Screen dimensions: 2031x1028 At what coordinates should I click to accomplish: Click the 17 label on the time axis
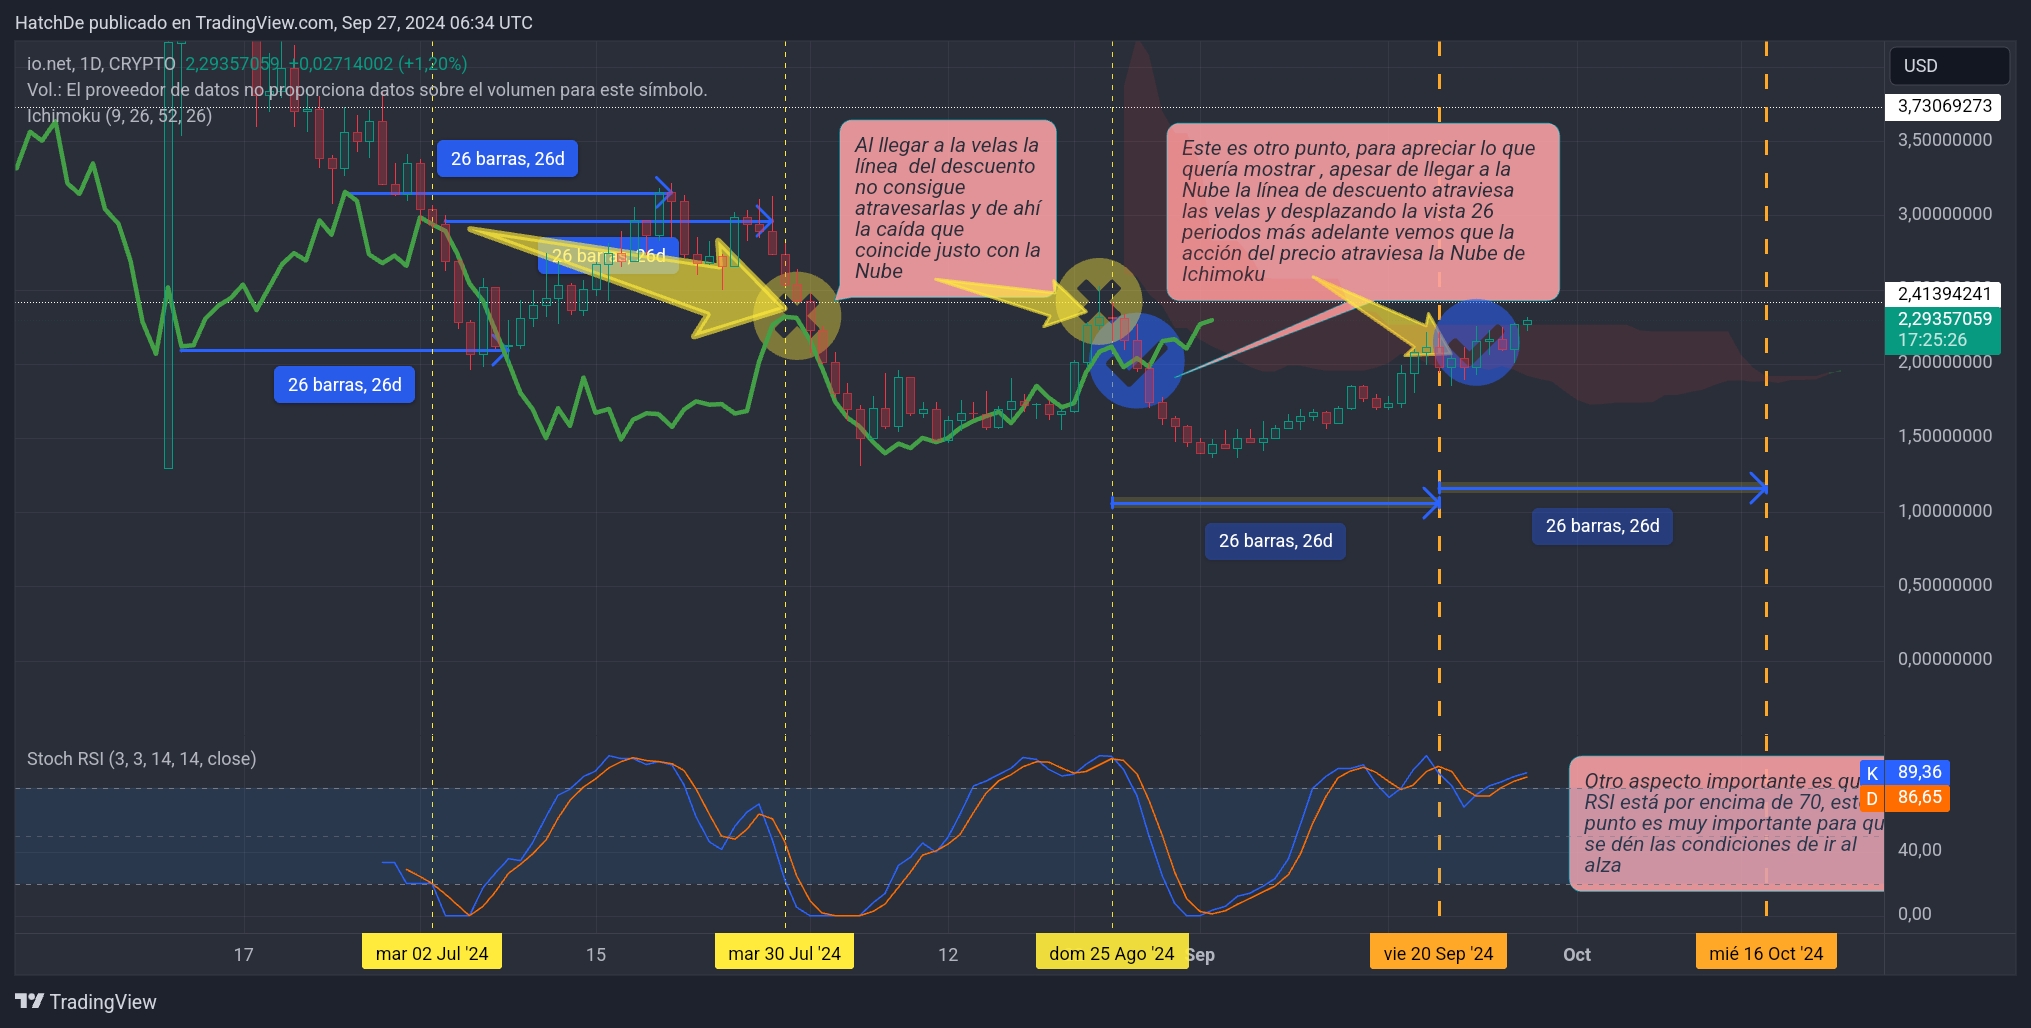[243, 954]
